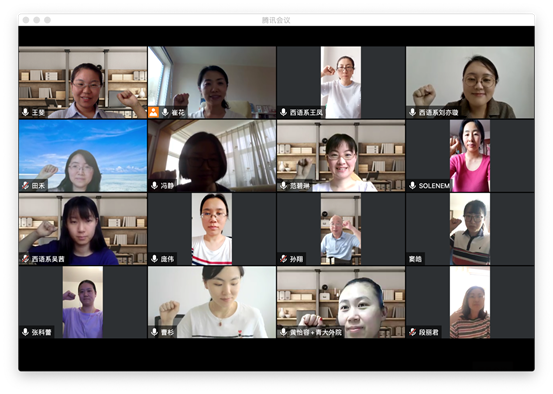Click the muted microphone icon beside 田禾

point(25,185)
